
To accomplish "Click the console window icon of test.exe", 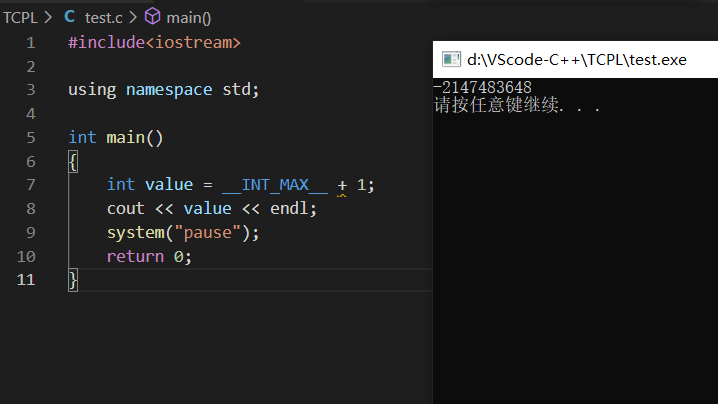I will [x=451, y=60].
